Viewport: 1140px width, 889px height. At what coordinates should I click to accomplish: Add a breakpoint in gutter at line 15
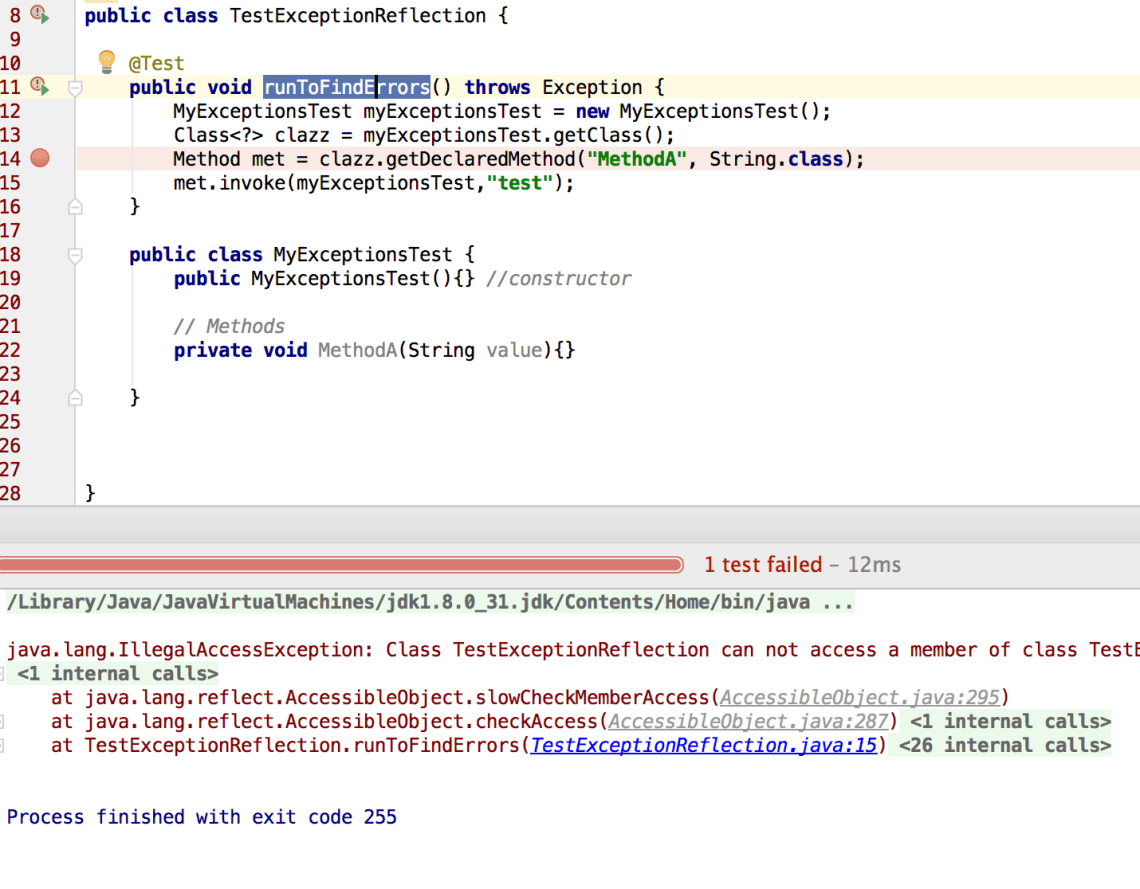40,183
